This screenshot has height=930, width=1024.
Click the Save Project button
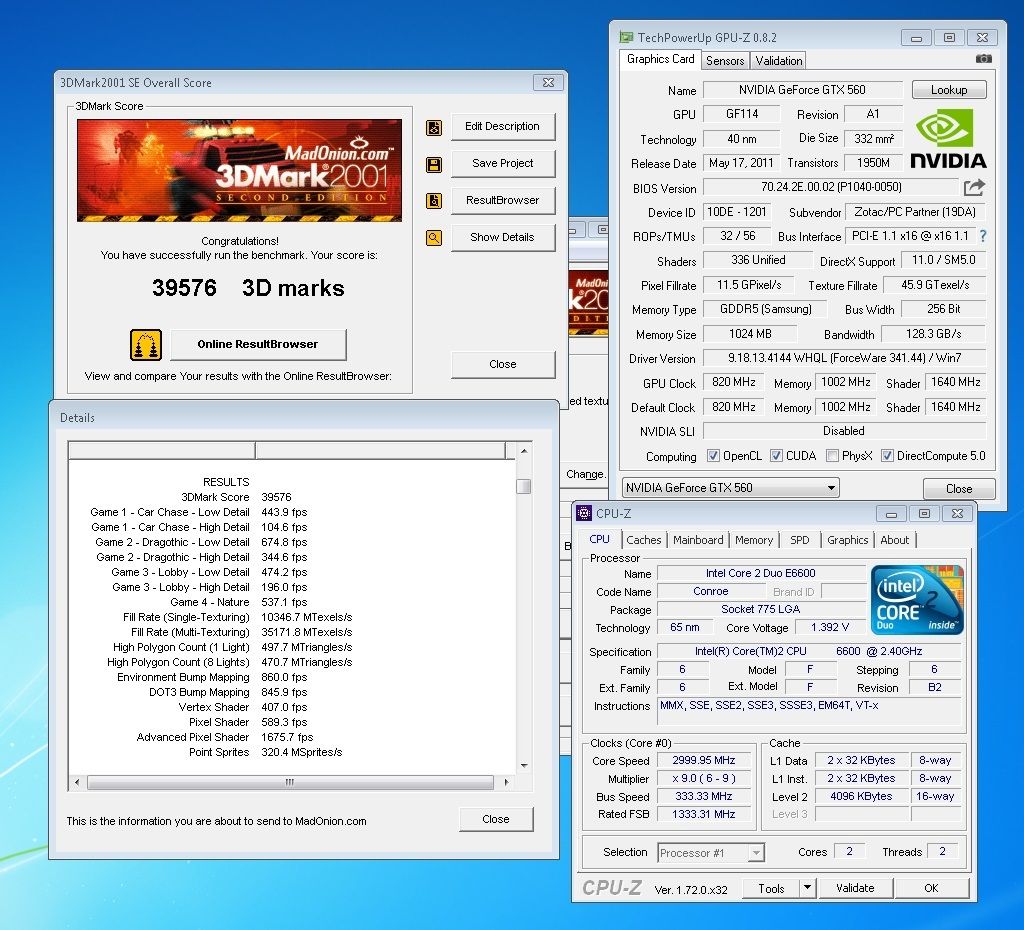coord(502,163)
